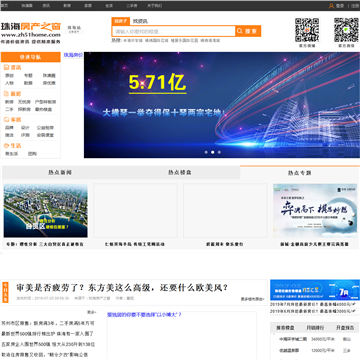The height and width of the screenshot is (360, 360).
Task: Open 首页 in top navigation bar
Action: [4, 6]
